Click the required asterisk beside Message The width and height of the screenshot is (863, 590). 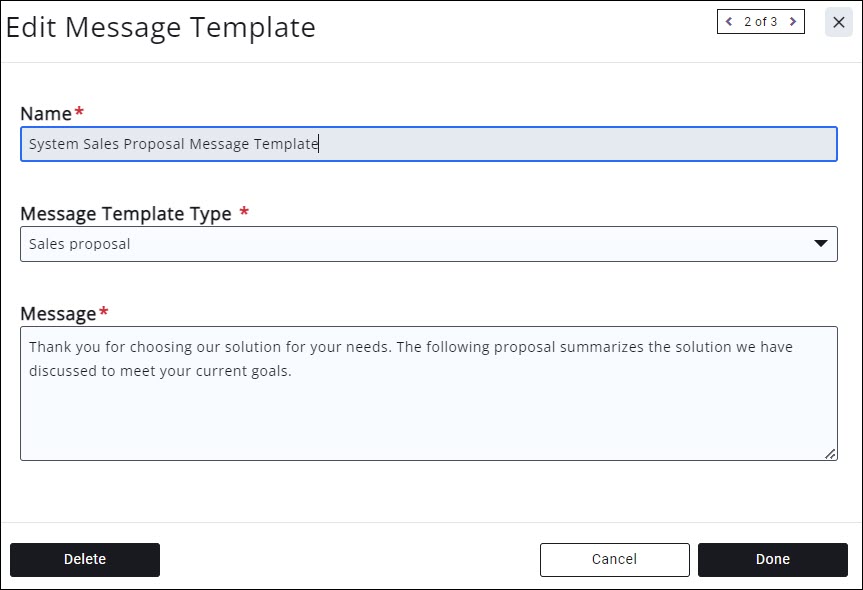click(x=103, y=312)
